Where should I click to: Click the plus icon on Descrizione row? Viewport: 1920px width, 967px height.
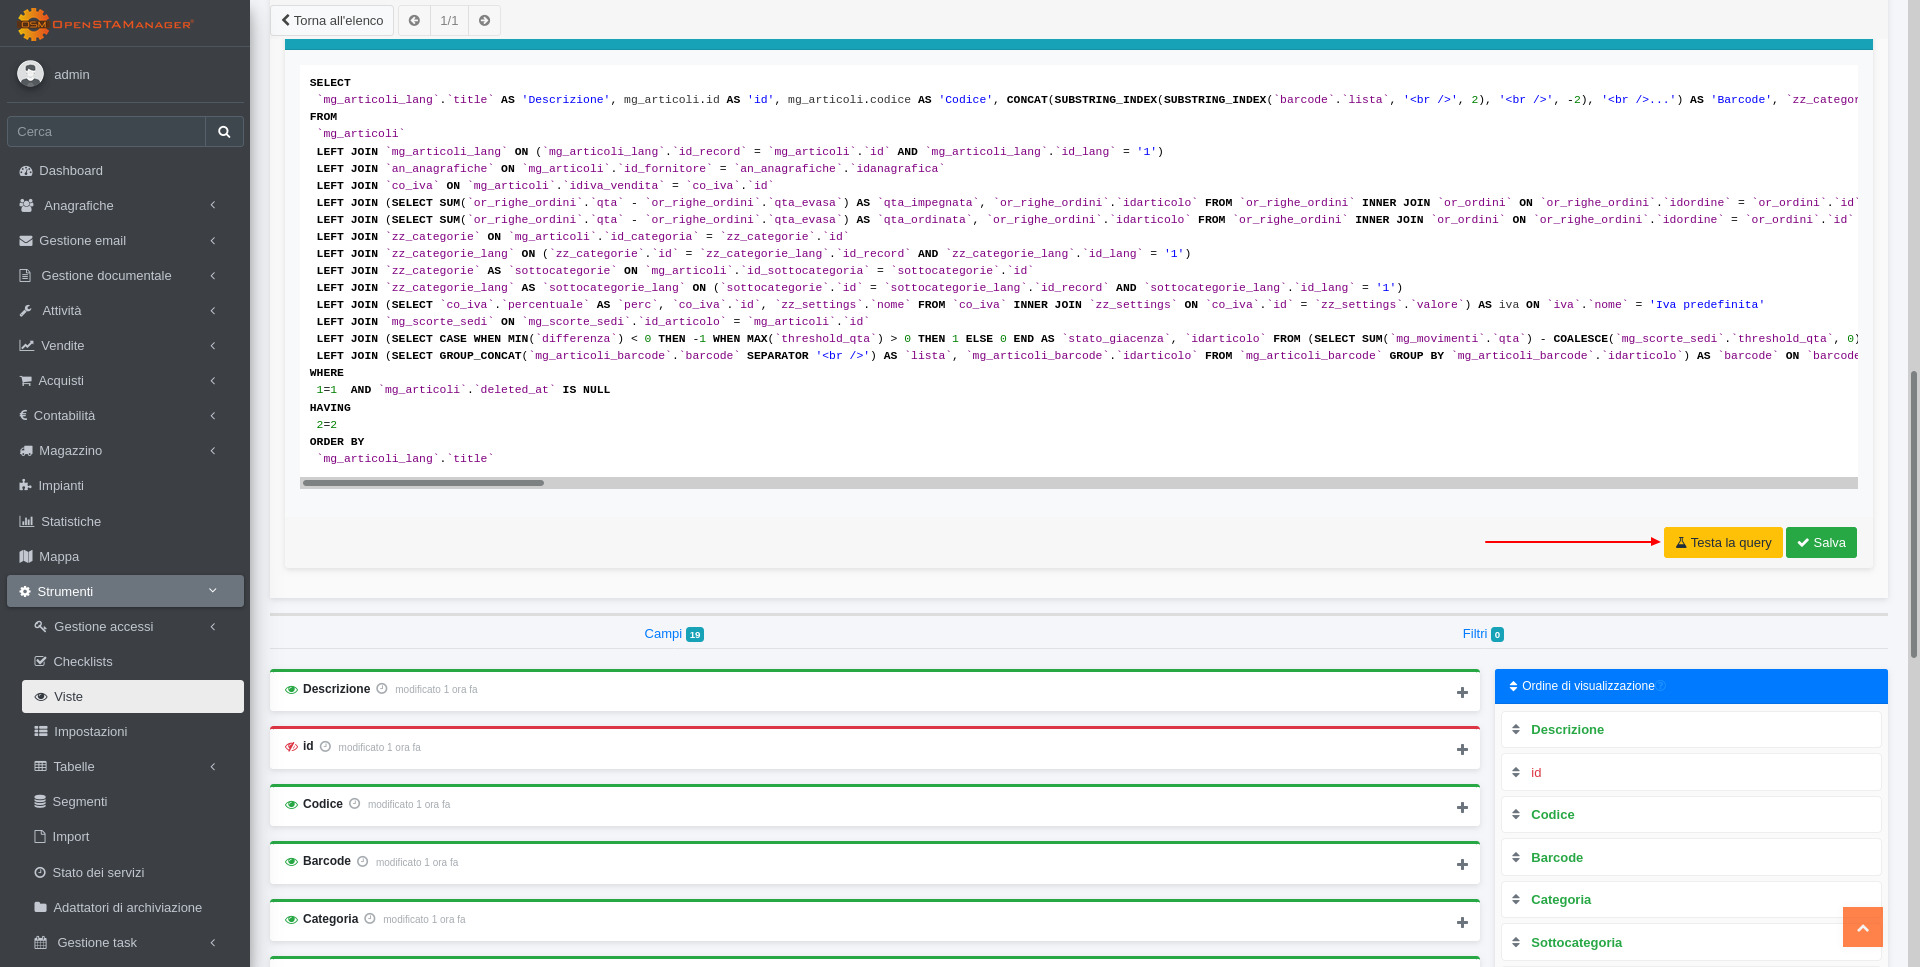1462,692
